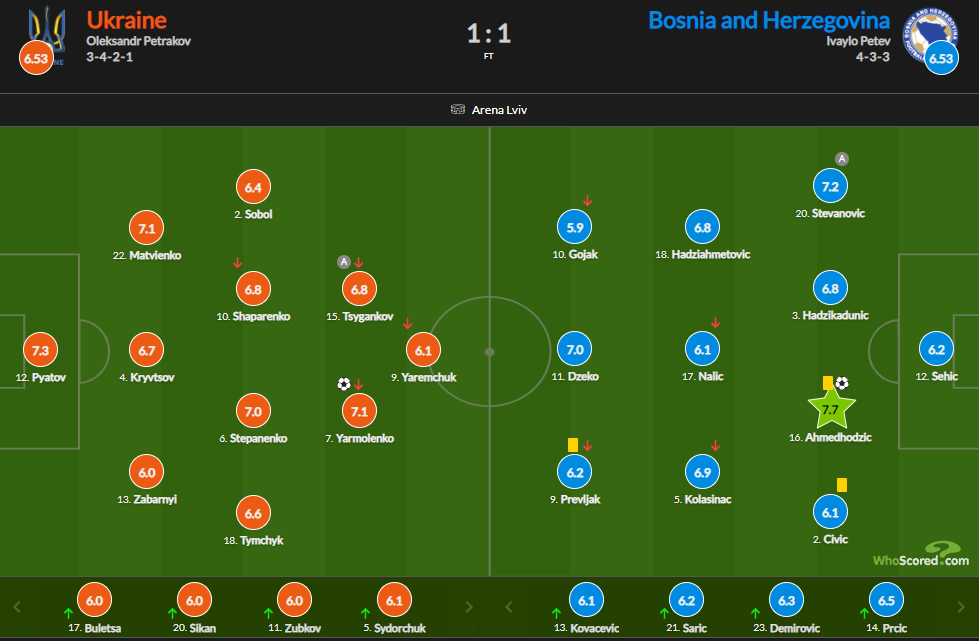Click the WhoScored.com logo
This screenshot has height=641, width=979.
pos(920,556)
